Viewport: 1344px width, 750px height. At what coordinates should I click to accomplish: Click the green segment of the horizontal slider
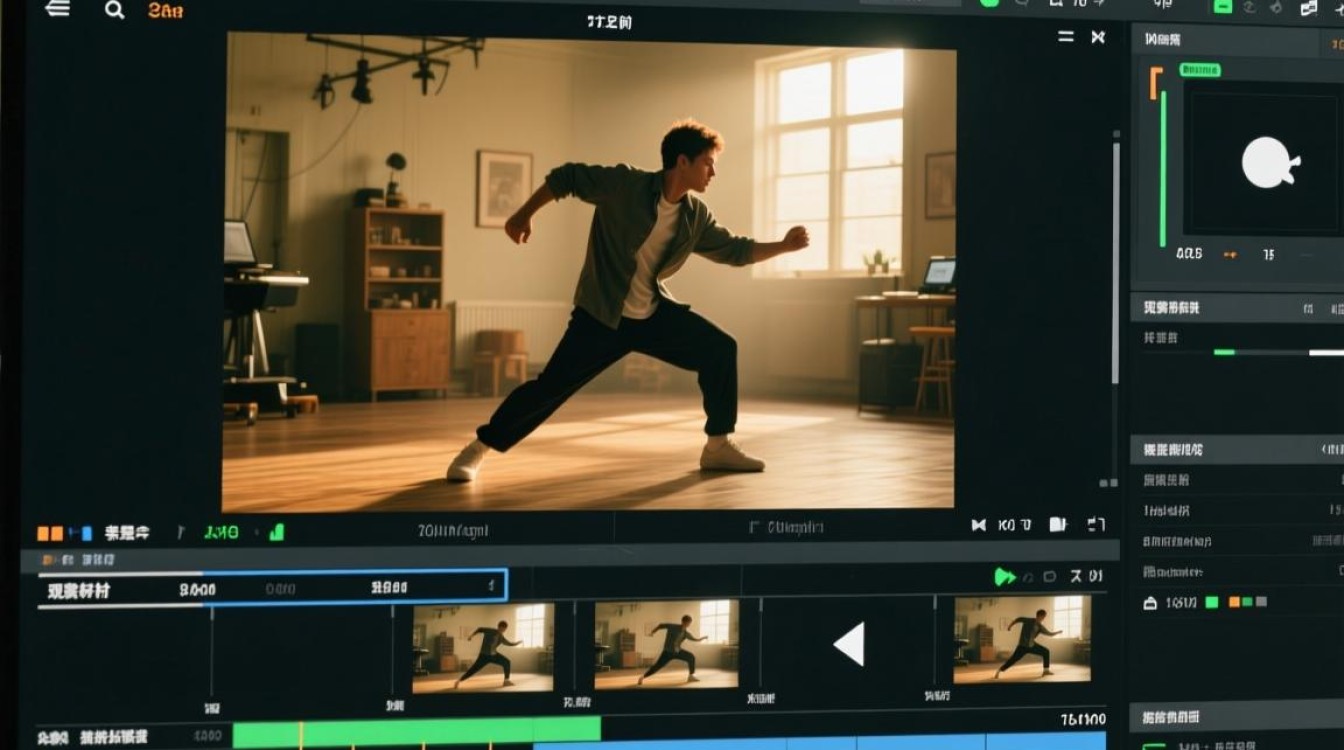click(1224, 352)
